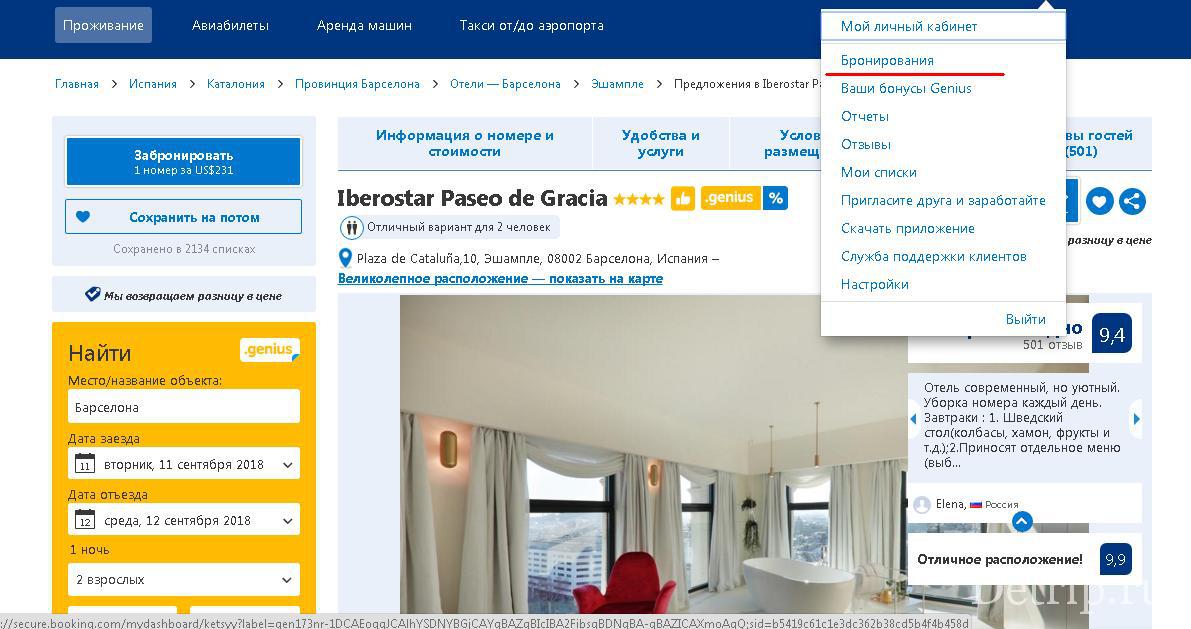
Task: Expand the "2 взрослых" guests dropdown
Action: pyautogui.click(x=184, y=579)
